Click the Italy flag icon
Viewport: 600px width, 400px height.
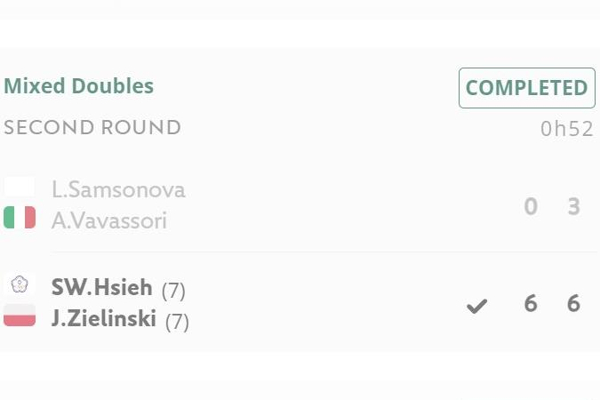coord(20,217)
